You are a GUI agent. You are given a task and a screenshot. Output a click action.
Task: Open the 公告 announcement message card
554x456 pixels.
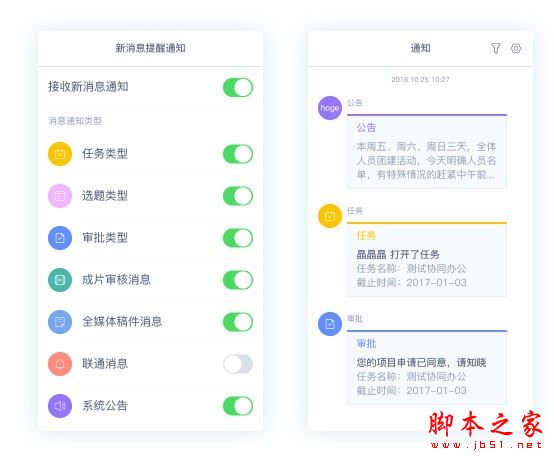coord(427,151)
